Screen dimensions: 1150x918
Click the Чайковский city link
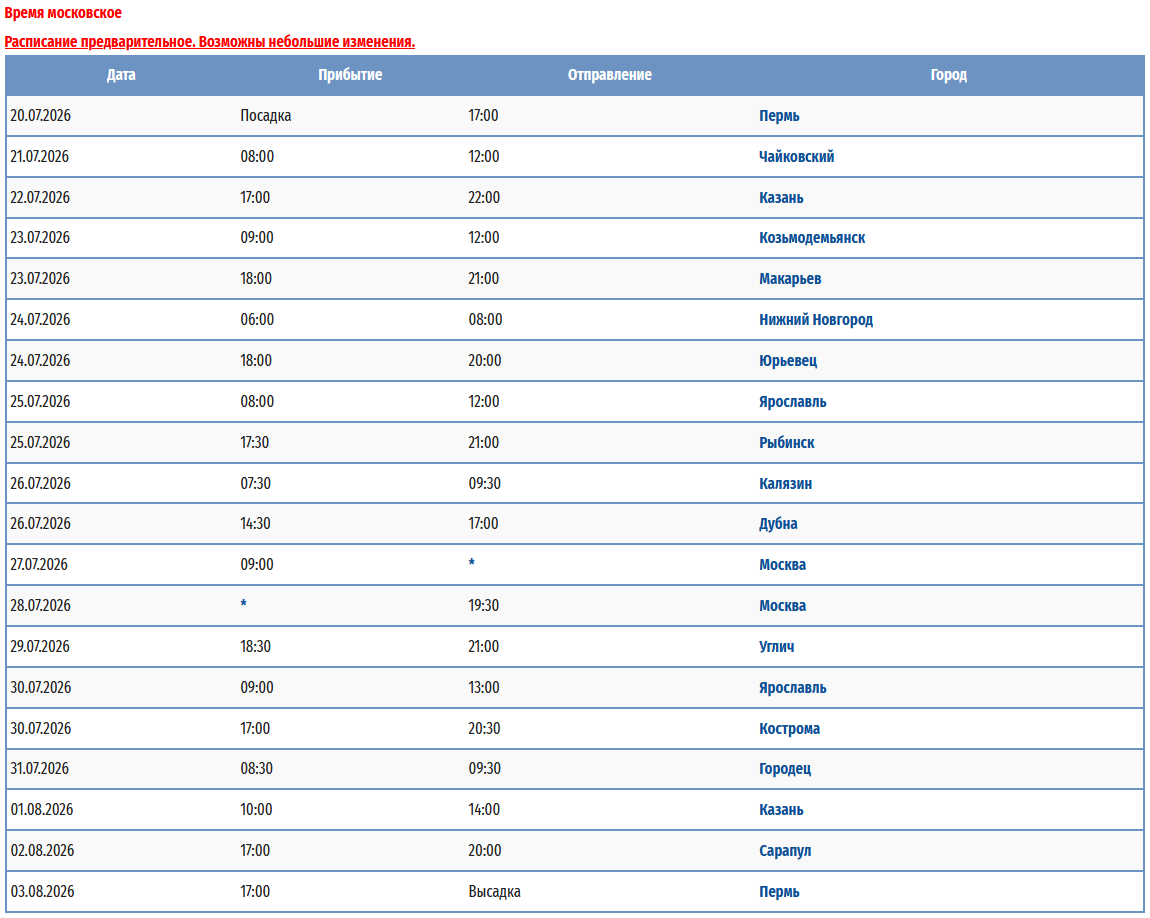(796, 157)
